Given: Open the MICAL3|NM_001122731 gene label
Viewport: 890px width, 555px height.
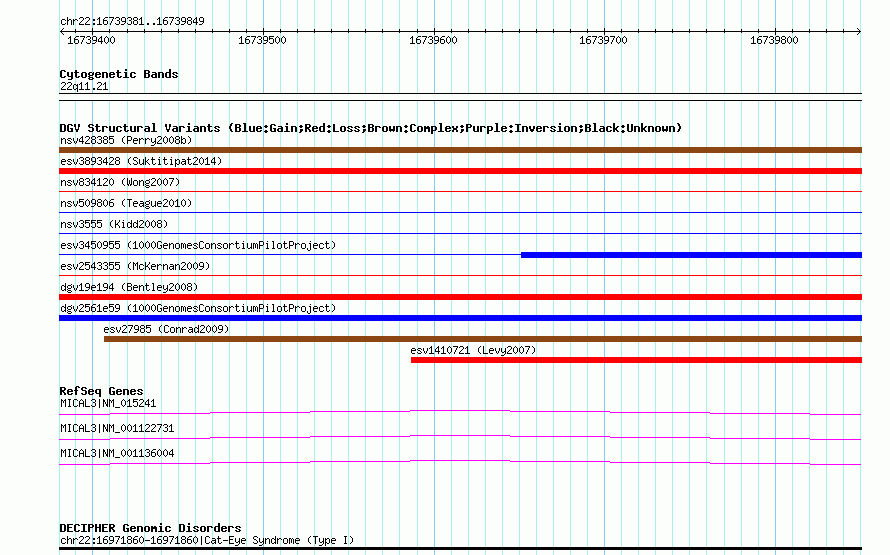Looking at the screenshot, I should (117, 428).
